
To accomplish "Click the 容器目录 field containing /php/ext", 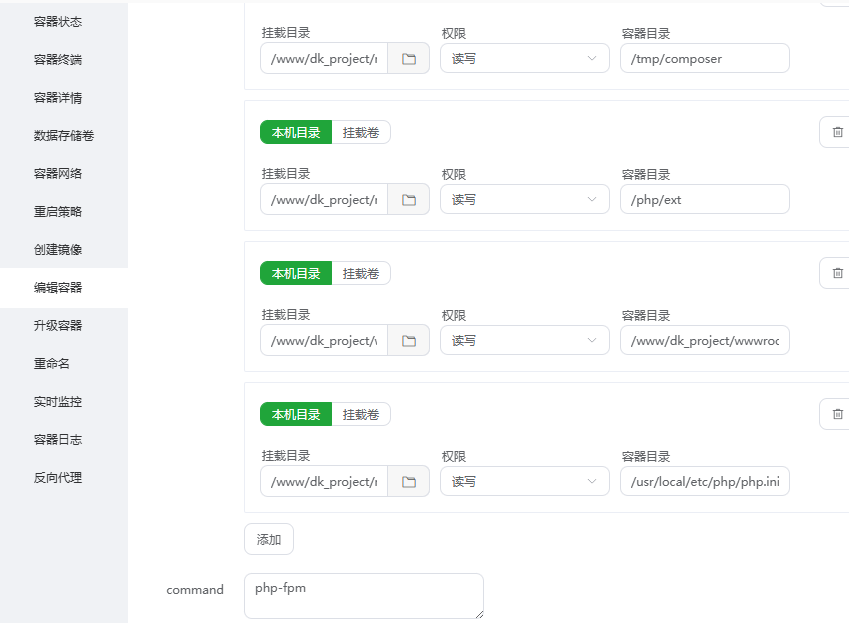I will [x=704, y=200].
